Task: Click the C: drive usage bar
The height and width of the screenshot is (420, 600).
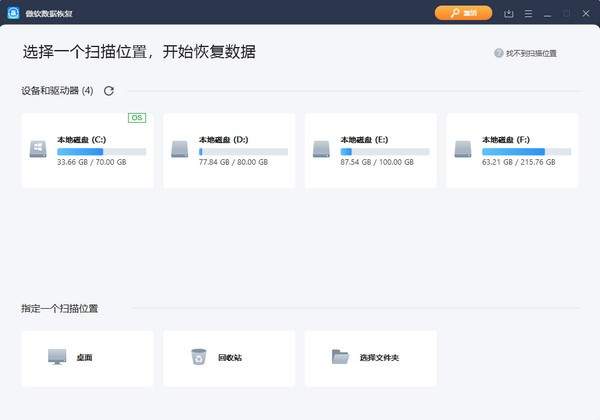Action: (x=101, y=152)
